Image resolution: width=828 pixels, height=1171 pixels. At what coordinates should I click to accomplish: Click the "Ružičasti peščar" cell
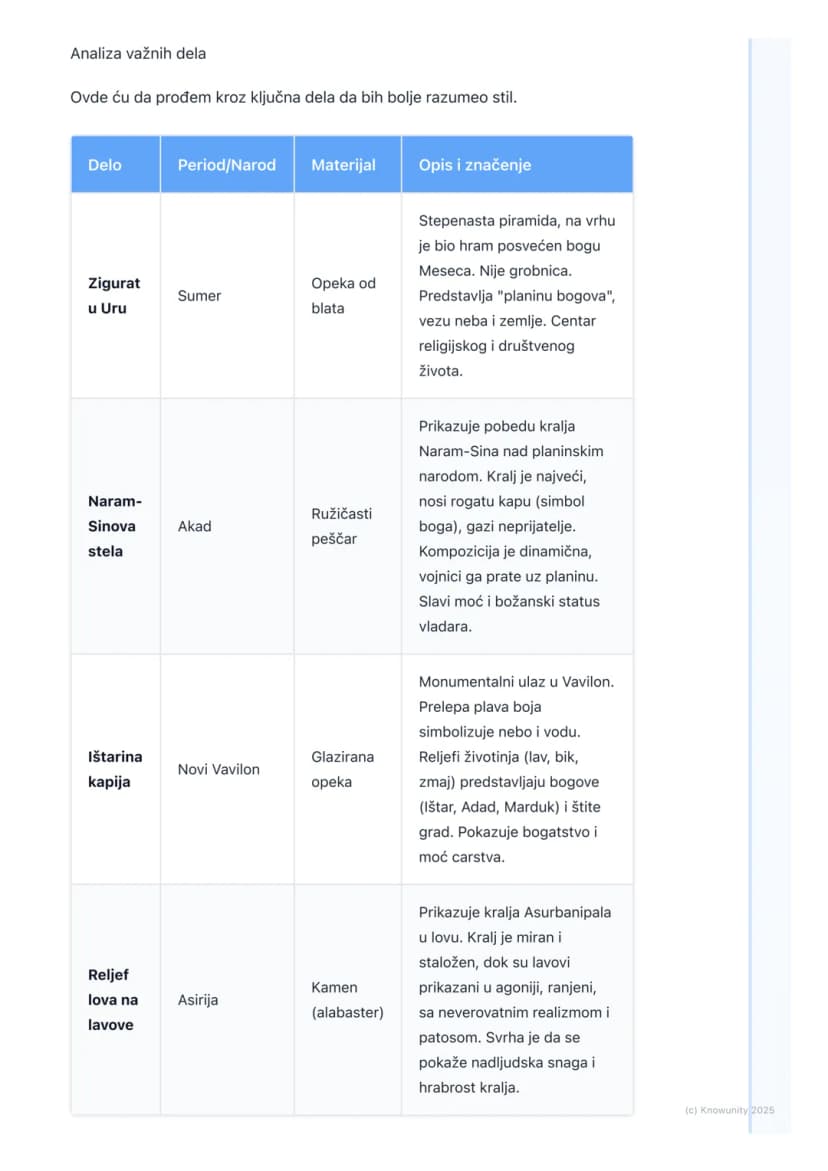tap(347, 527)
